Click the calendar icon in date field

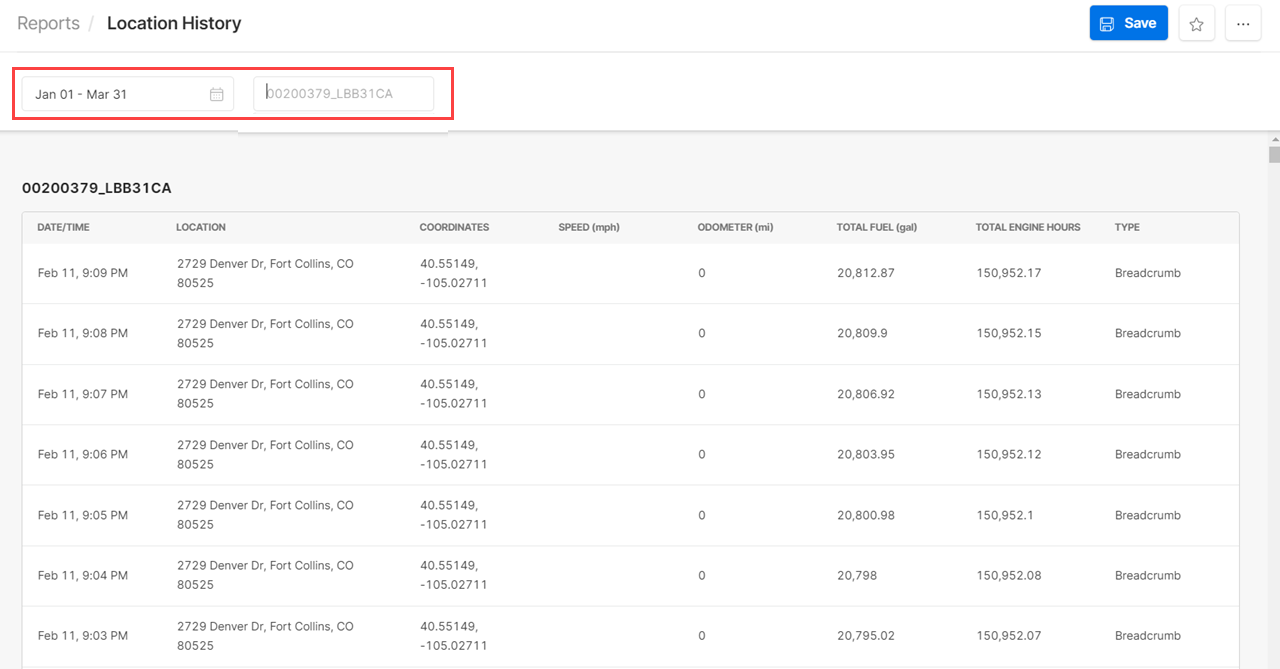(x=216, y=94)
